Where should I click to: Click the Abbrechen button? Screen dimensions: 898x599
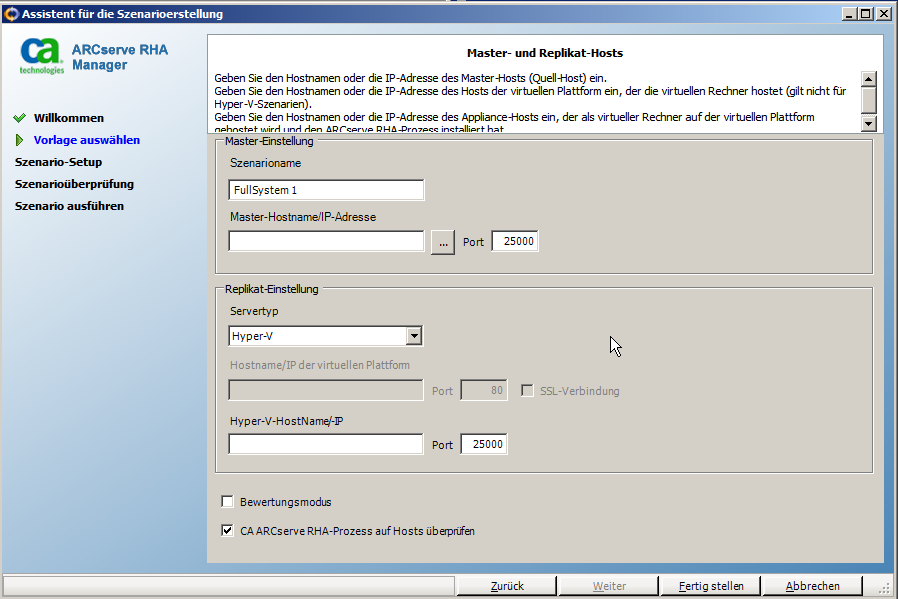point(813,586)
